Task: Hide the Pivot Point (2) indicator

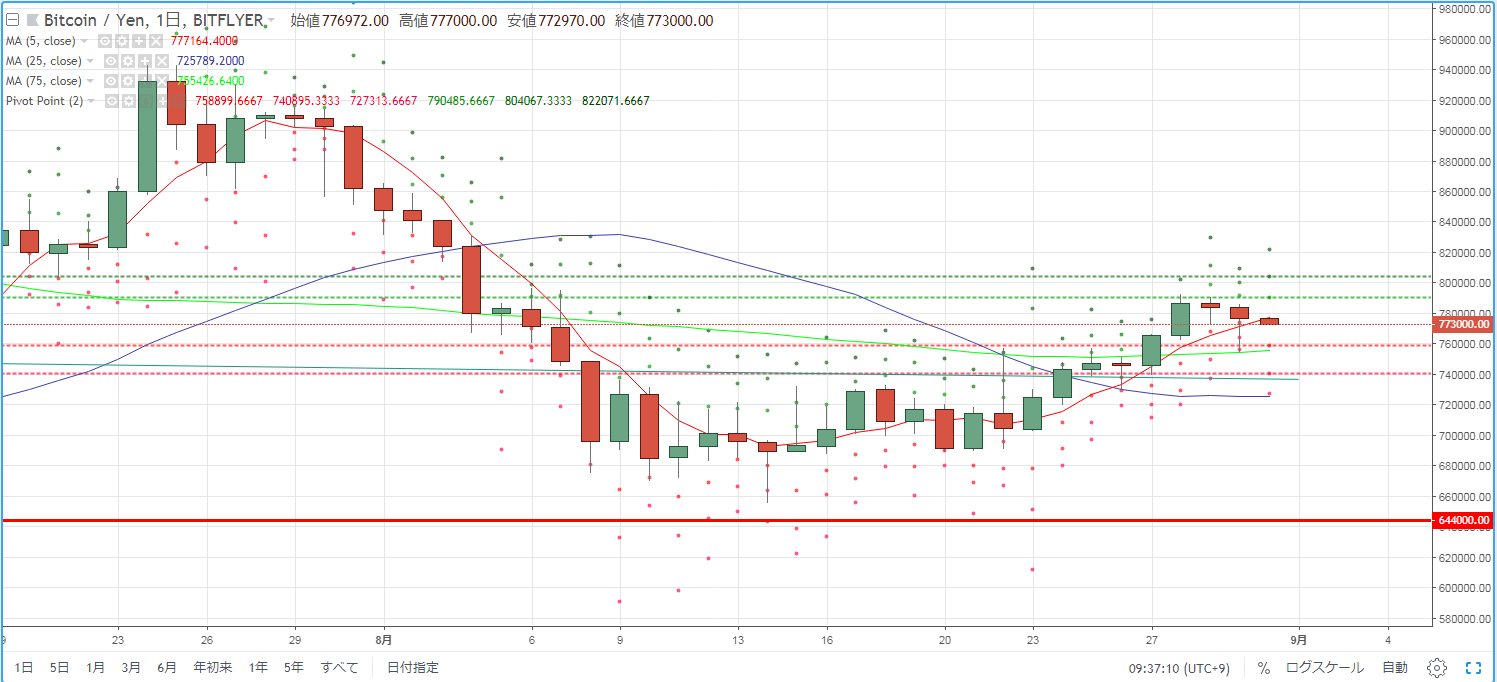Action: pos(112,101)
